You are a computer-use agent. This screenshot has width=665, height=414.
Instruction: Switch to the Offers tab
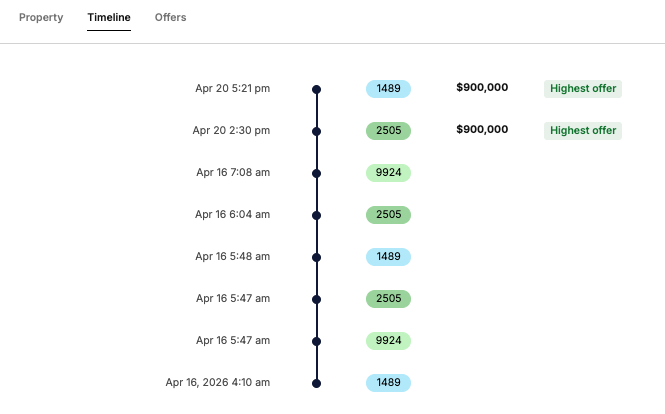click(170, 18)
